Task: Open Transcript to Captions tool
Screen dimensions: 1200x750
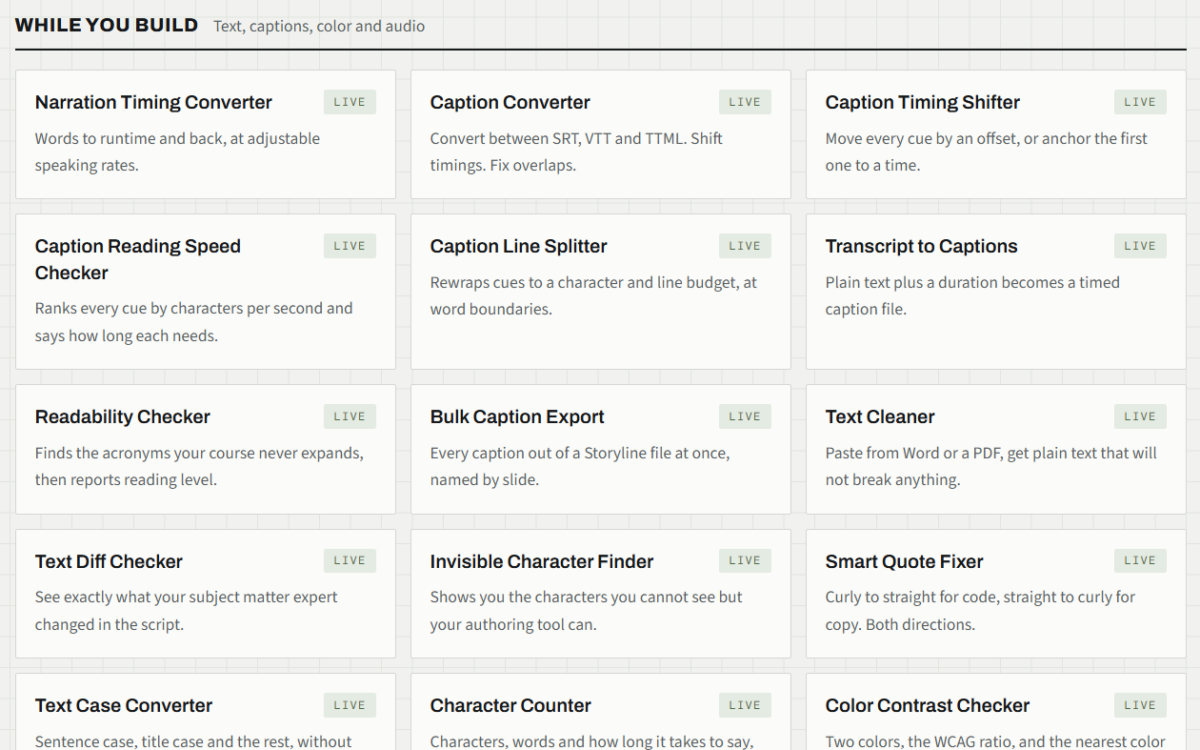Action: (x=996, y=291)
